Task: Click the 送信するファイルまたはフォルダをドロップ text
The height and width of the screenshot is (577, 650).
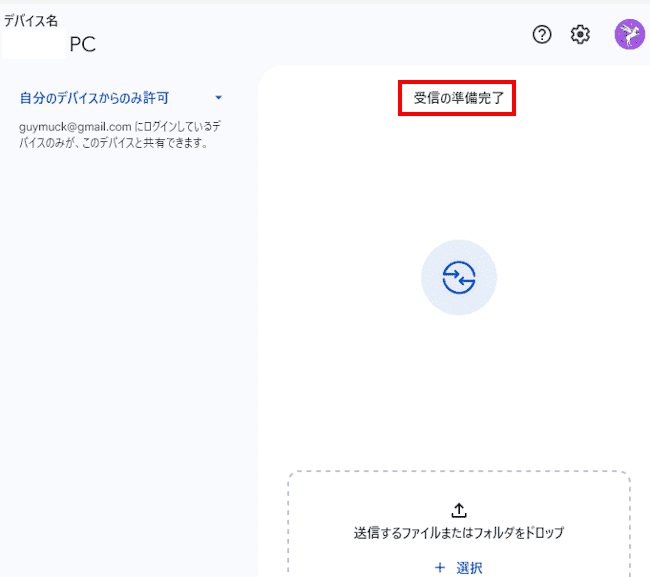Action: 459,533
